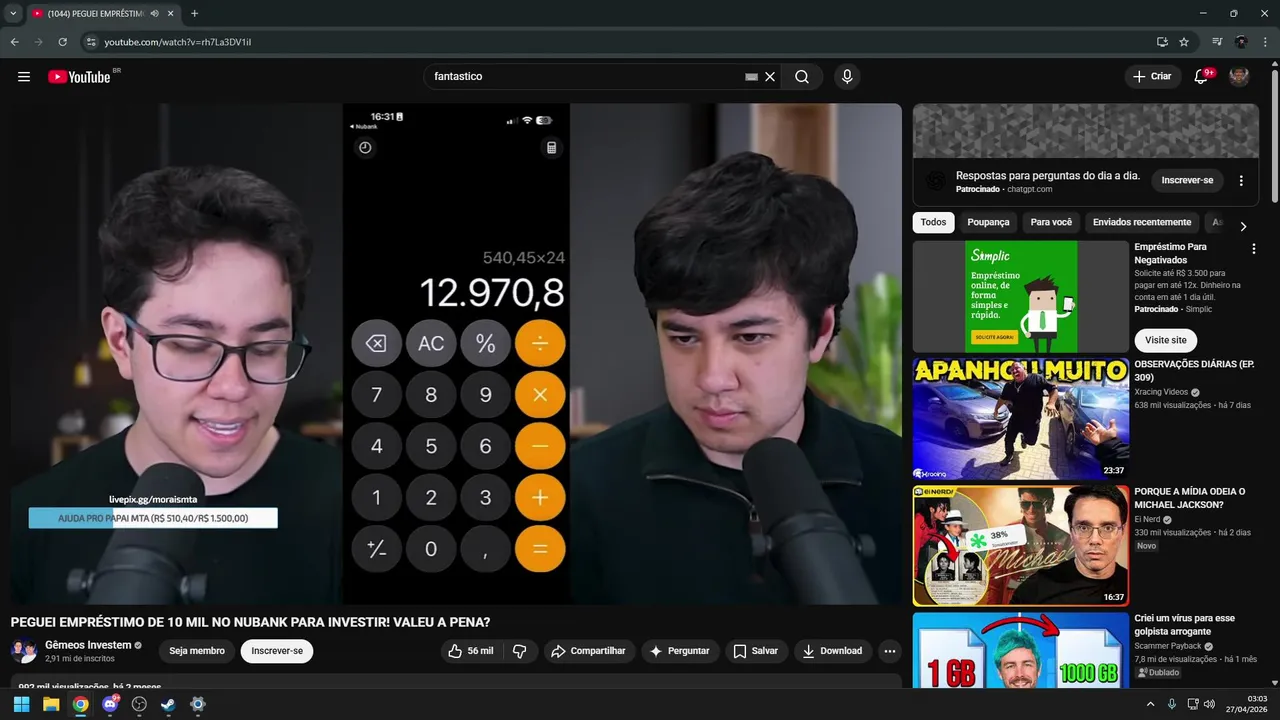Screen dimensions: 1280x720
Task: Run search with the magnifier button
Action: coord(802,77)
